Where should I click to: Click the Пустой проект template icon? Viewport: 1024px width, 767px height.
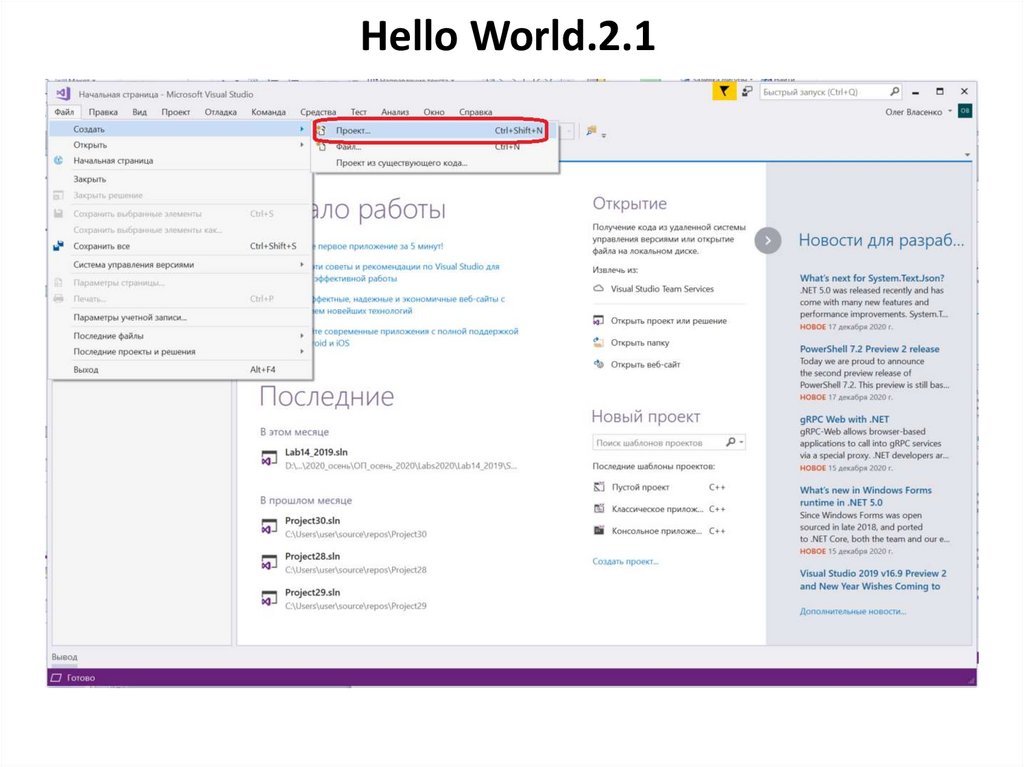599,487
